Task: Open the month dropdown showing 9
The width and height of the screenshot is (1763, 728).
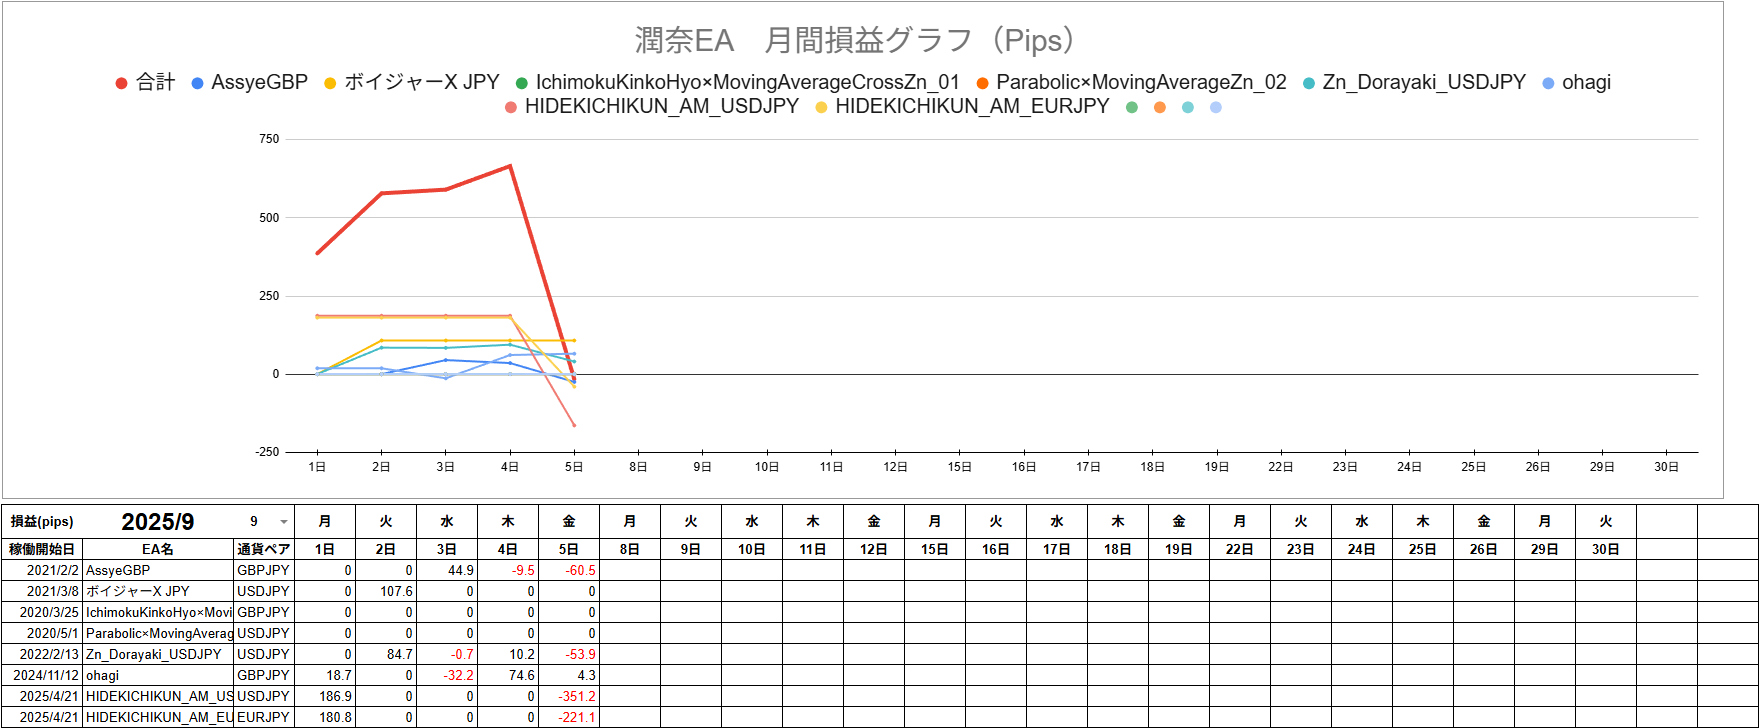Action: [284, 522]
